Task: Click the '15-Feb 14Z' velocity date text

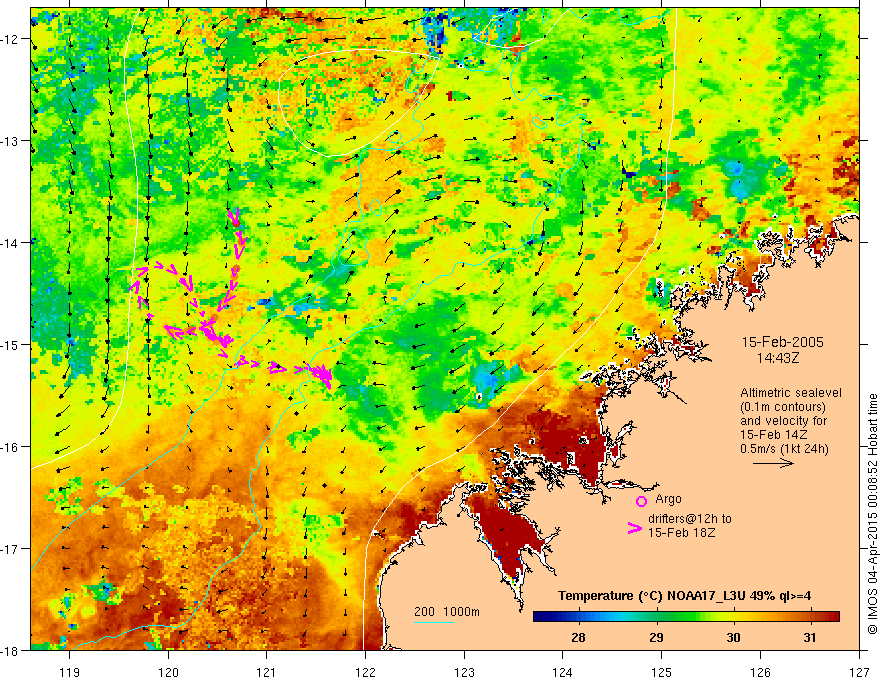Action: click(774, 435)
